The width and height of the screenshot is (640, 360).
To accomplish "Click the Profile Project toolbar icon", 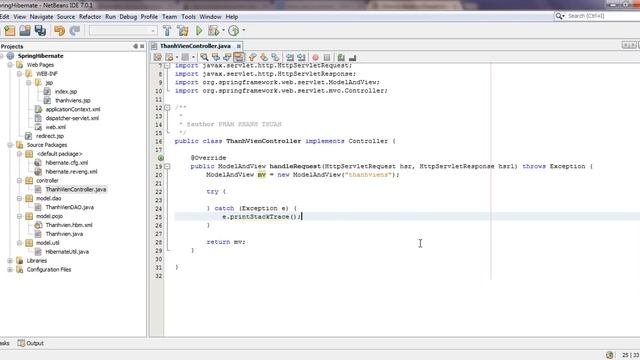I will click(x=233, y=31).
